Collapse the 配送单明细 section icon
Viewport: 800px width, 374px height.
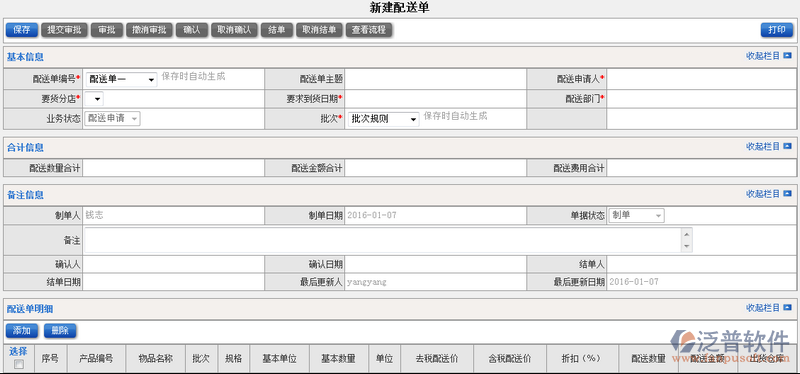(x=788, y=308)
